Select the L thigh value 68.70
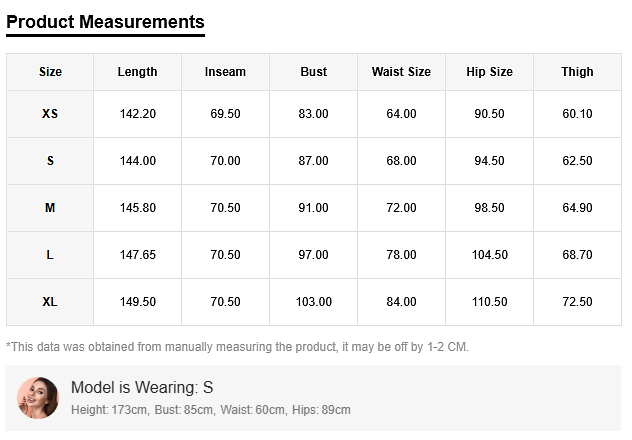632x440 pixels. pyautogui.click(x=577, y=255)
